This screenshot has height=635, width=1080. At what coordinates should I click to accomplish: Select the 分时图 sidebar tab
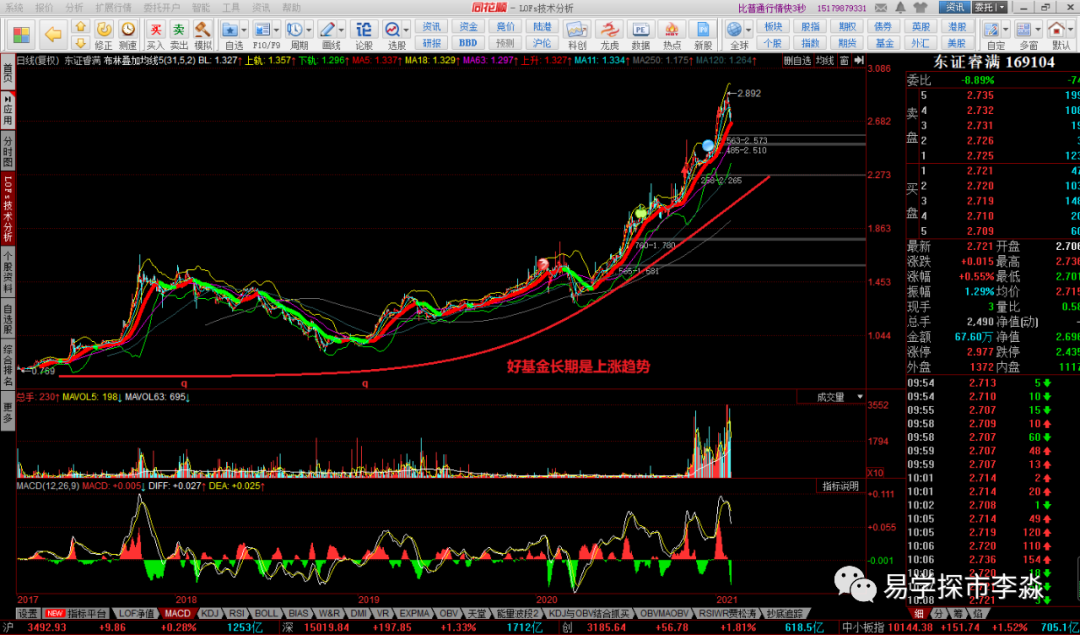tap(8, 151)
